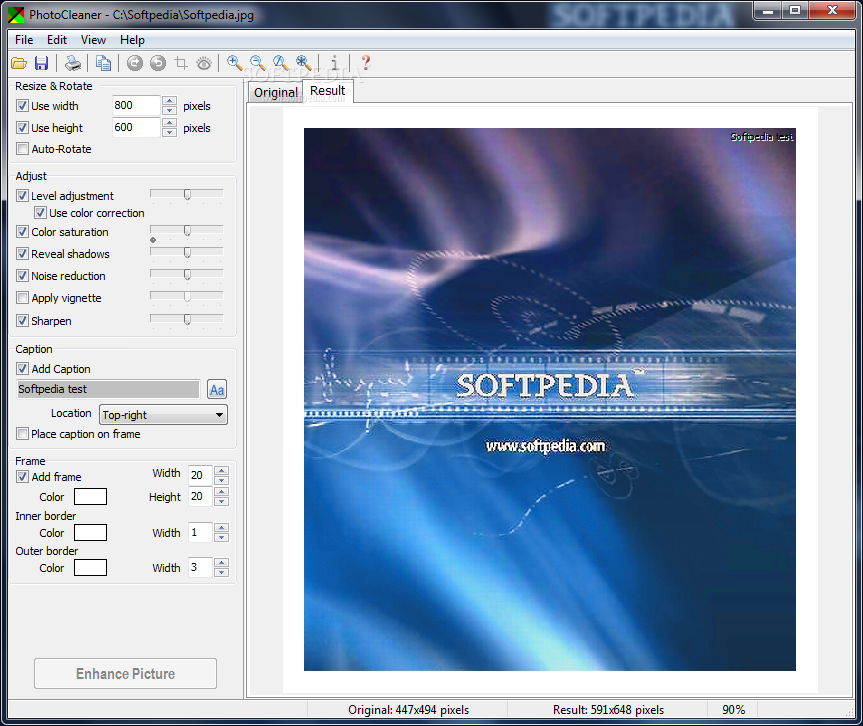Decrease the Use height value with the down arrow
The image size is (863, 726).
coord(170,132)
